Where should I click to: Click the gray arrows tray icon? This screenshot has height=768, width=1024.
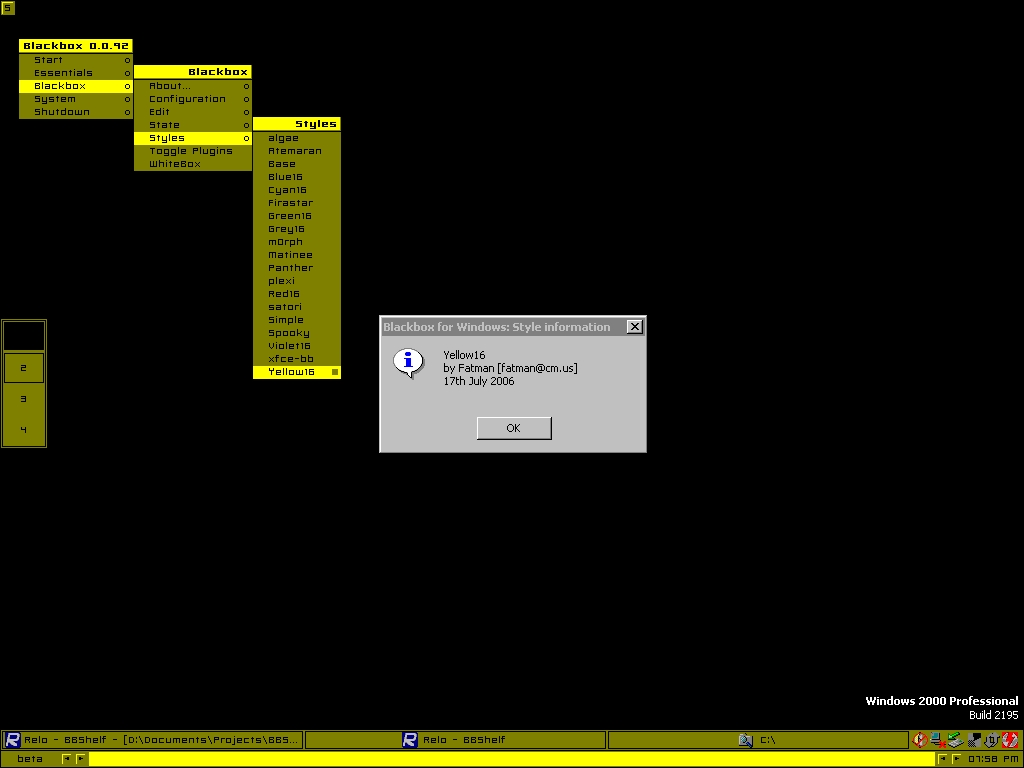coord(992,740)
